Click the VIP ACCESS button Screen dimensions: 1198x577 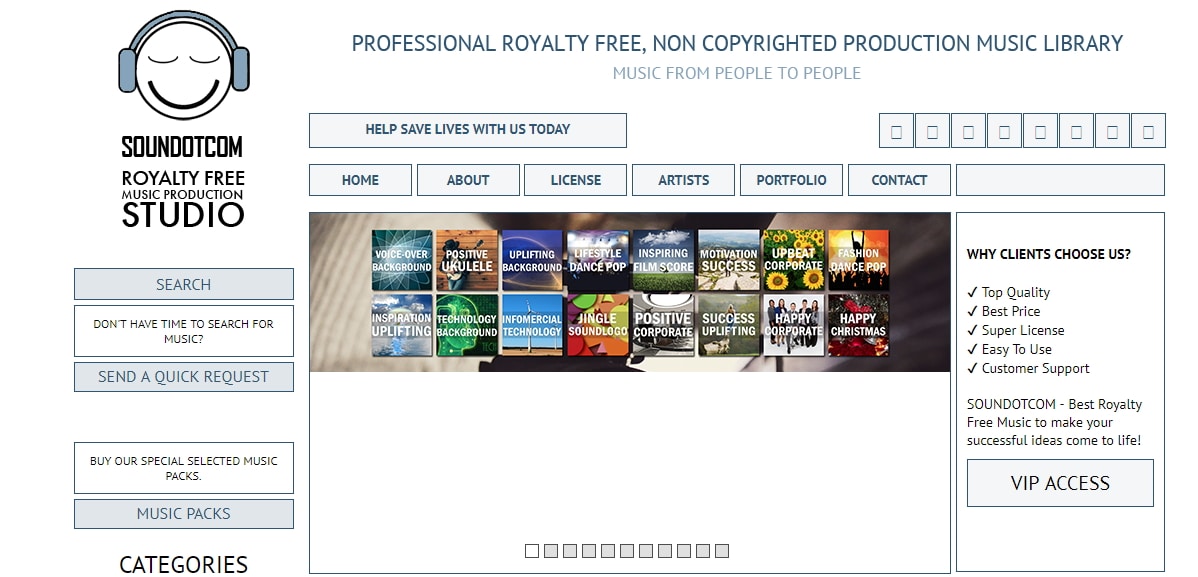point(1060,483)
